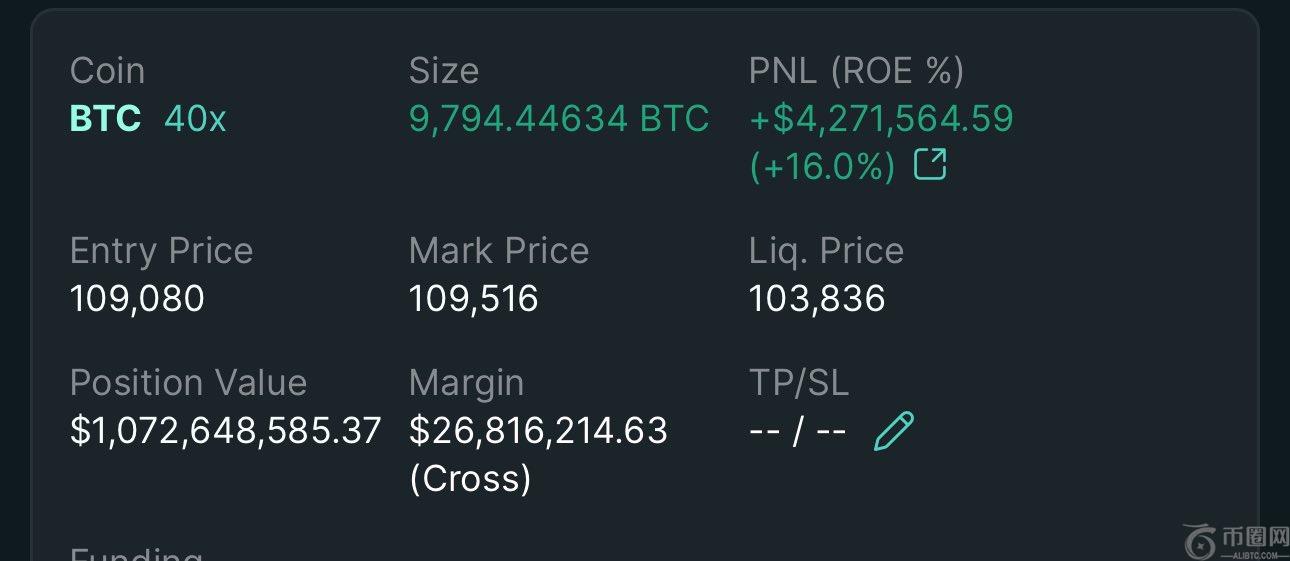Click the margin amount $26,816,214.63

point(538,431)
